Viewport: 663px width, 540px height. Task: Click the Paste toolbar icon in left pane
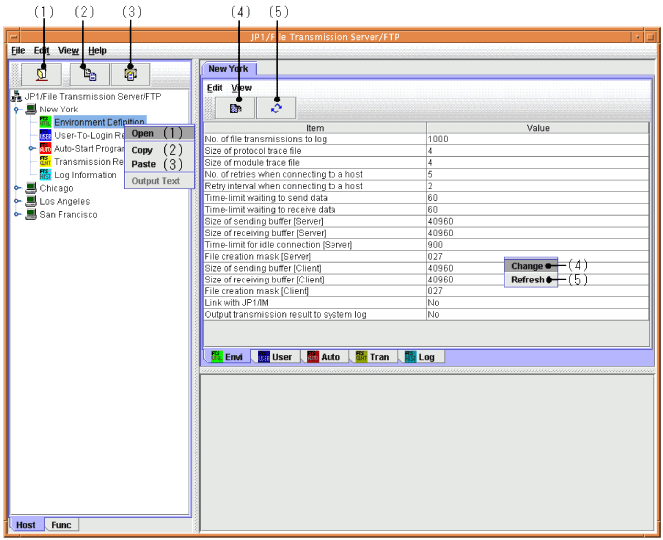coord(130,73)
